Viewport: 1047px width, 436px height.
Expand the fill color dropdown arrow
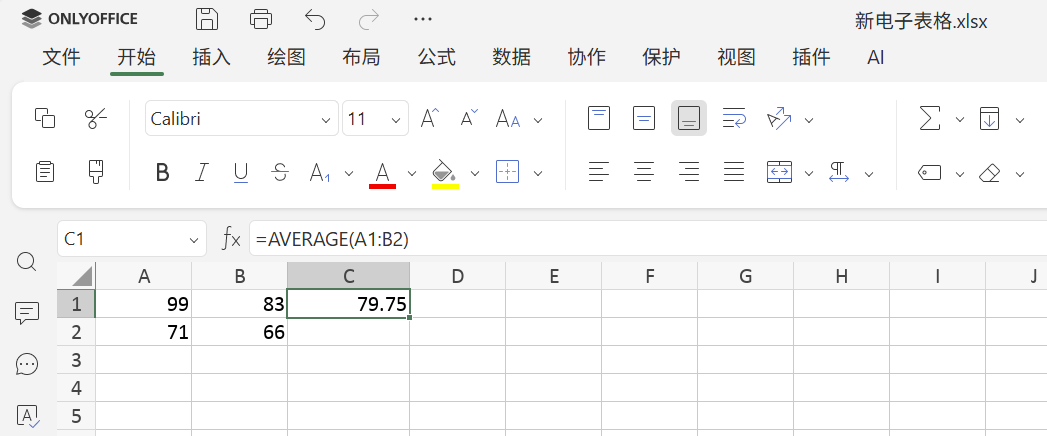475,174
